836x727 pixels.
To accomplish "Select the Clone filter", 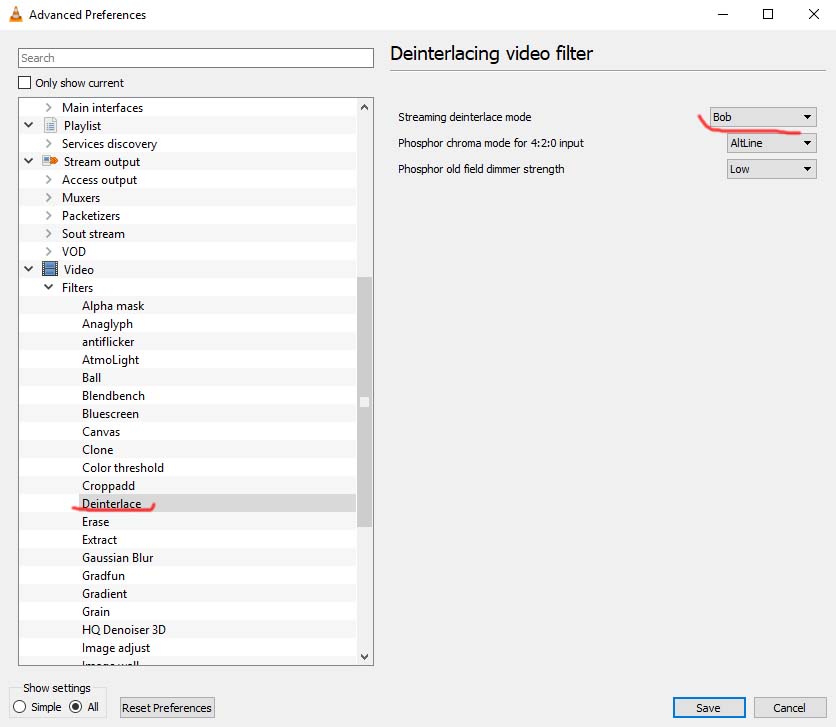I will [x=98, y=449].
